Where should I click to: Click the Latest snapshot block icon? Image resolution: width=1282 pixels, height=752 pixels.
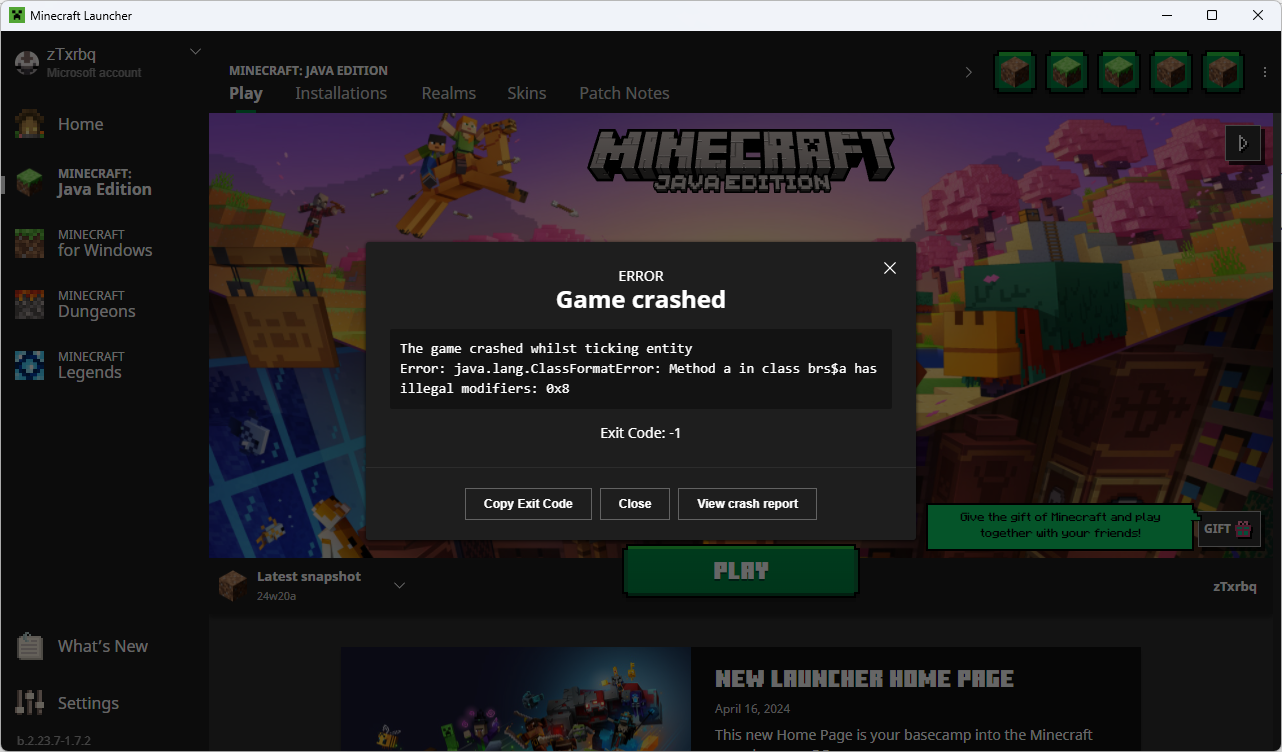coord(232,585)
